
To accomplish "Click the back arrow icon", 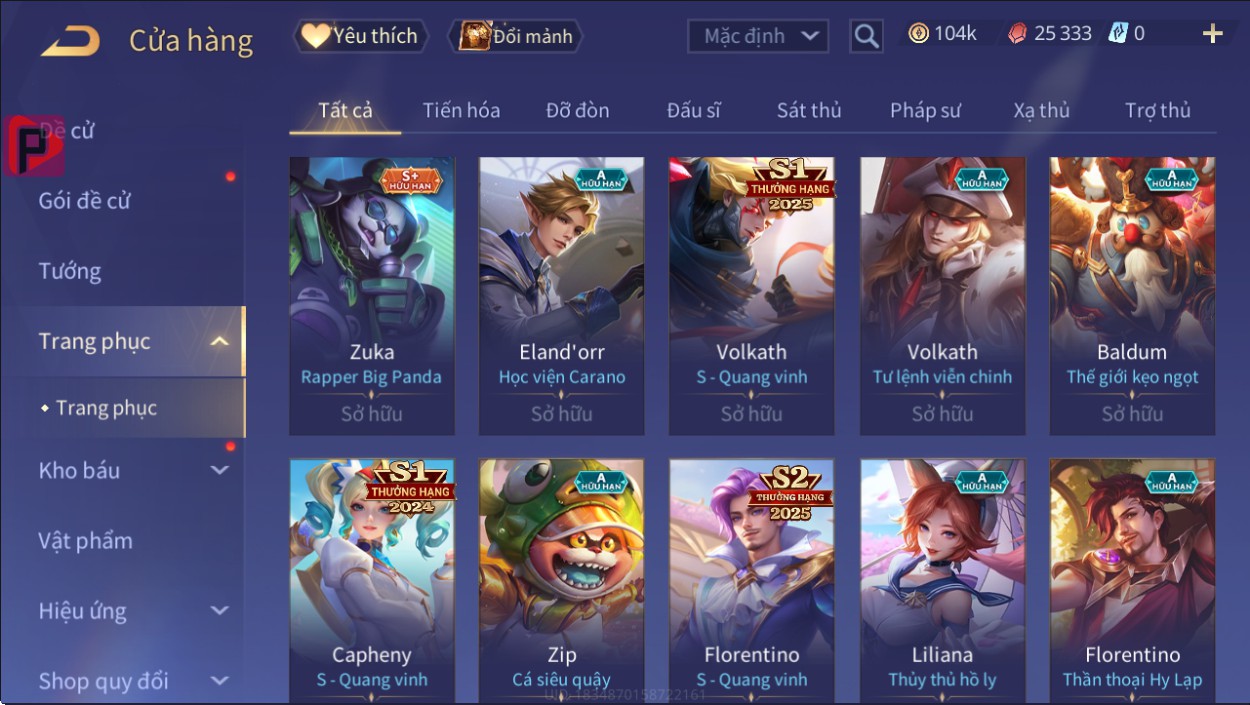I will tap(70, 42).
